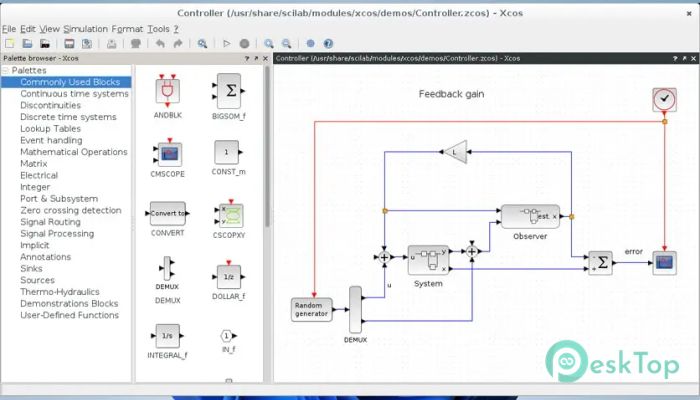Viewport: 700px width, 400px height.
Task: Open the Tools menu
Action: coord(158,29)
